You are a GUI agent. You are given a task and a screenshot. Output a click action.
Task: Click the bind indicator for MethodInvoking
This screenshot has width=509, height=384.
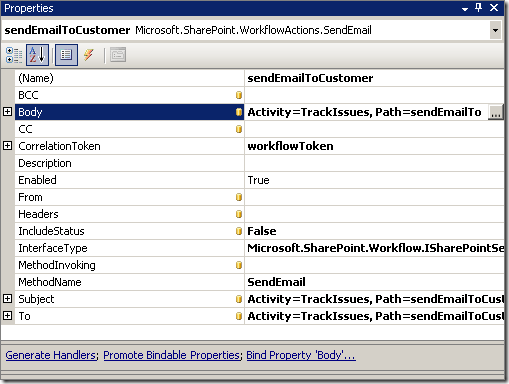tap(239, 265)
